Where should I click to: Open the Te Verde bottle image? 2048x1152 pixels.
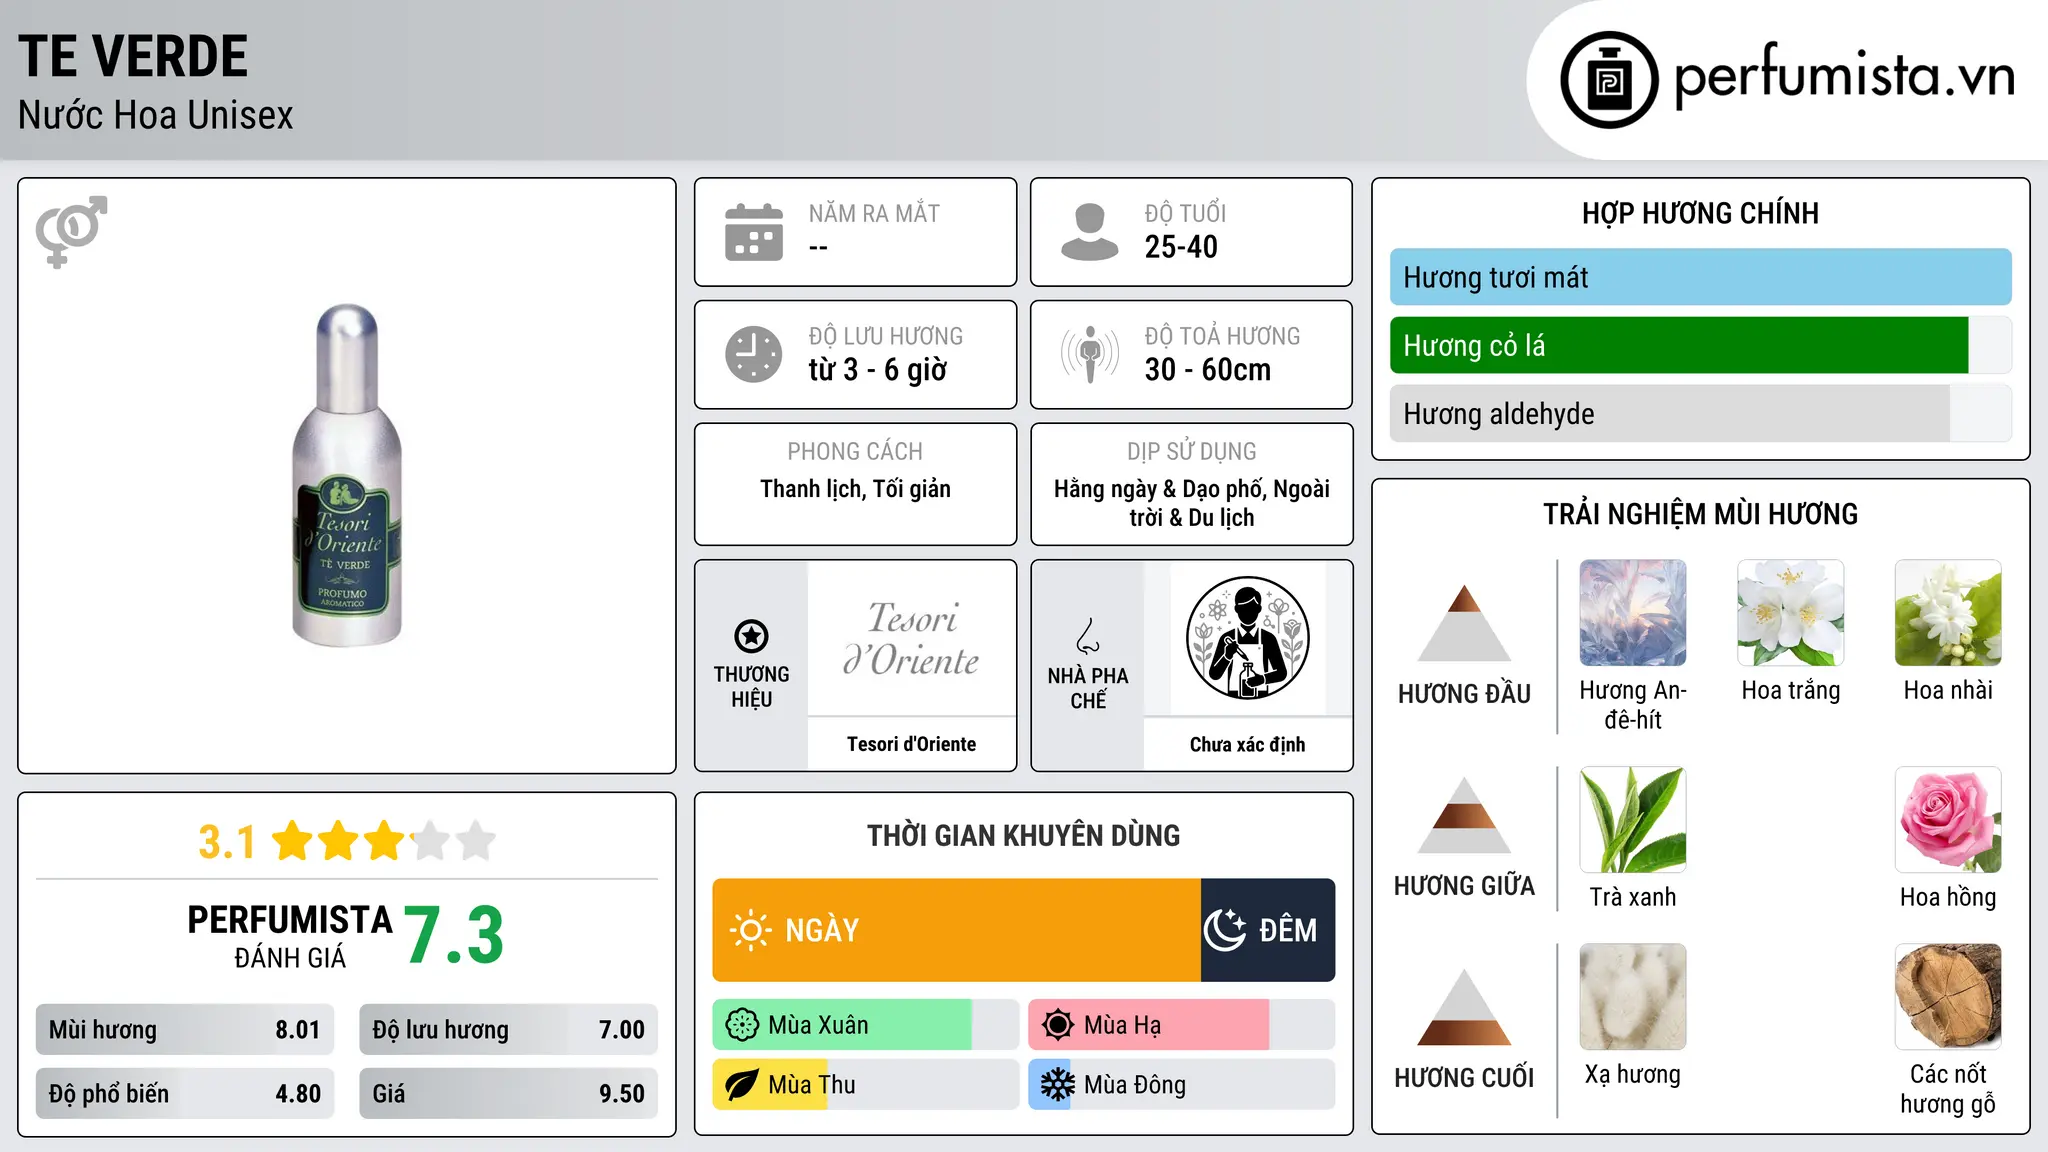[x=346, y=476]
